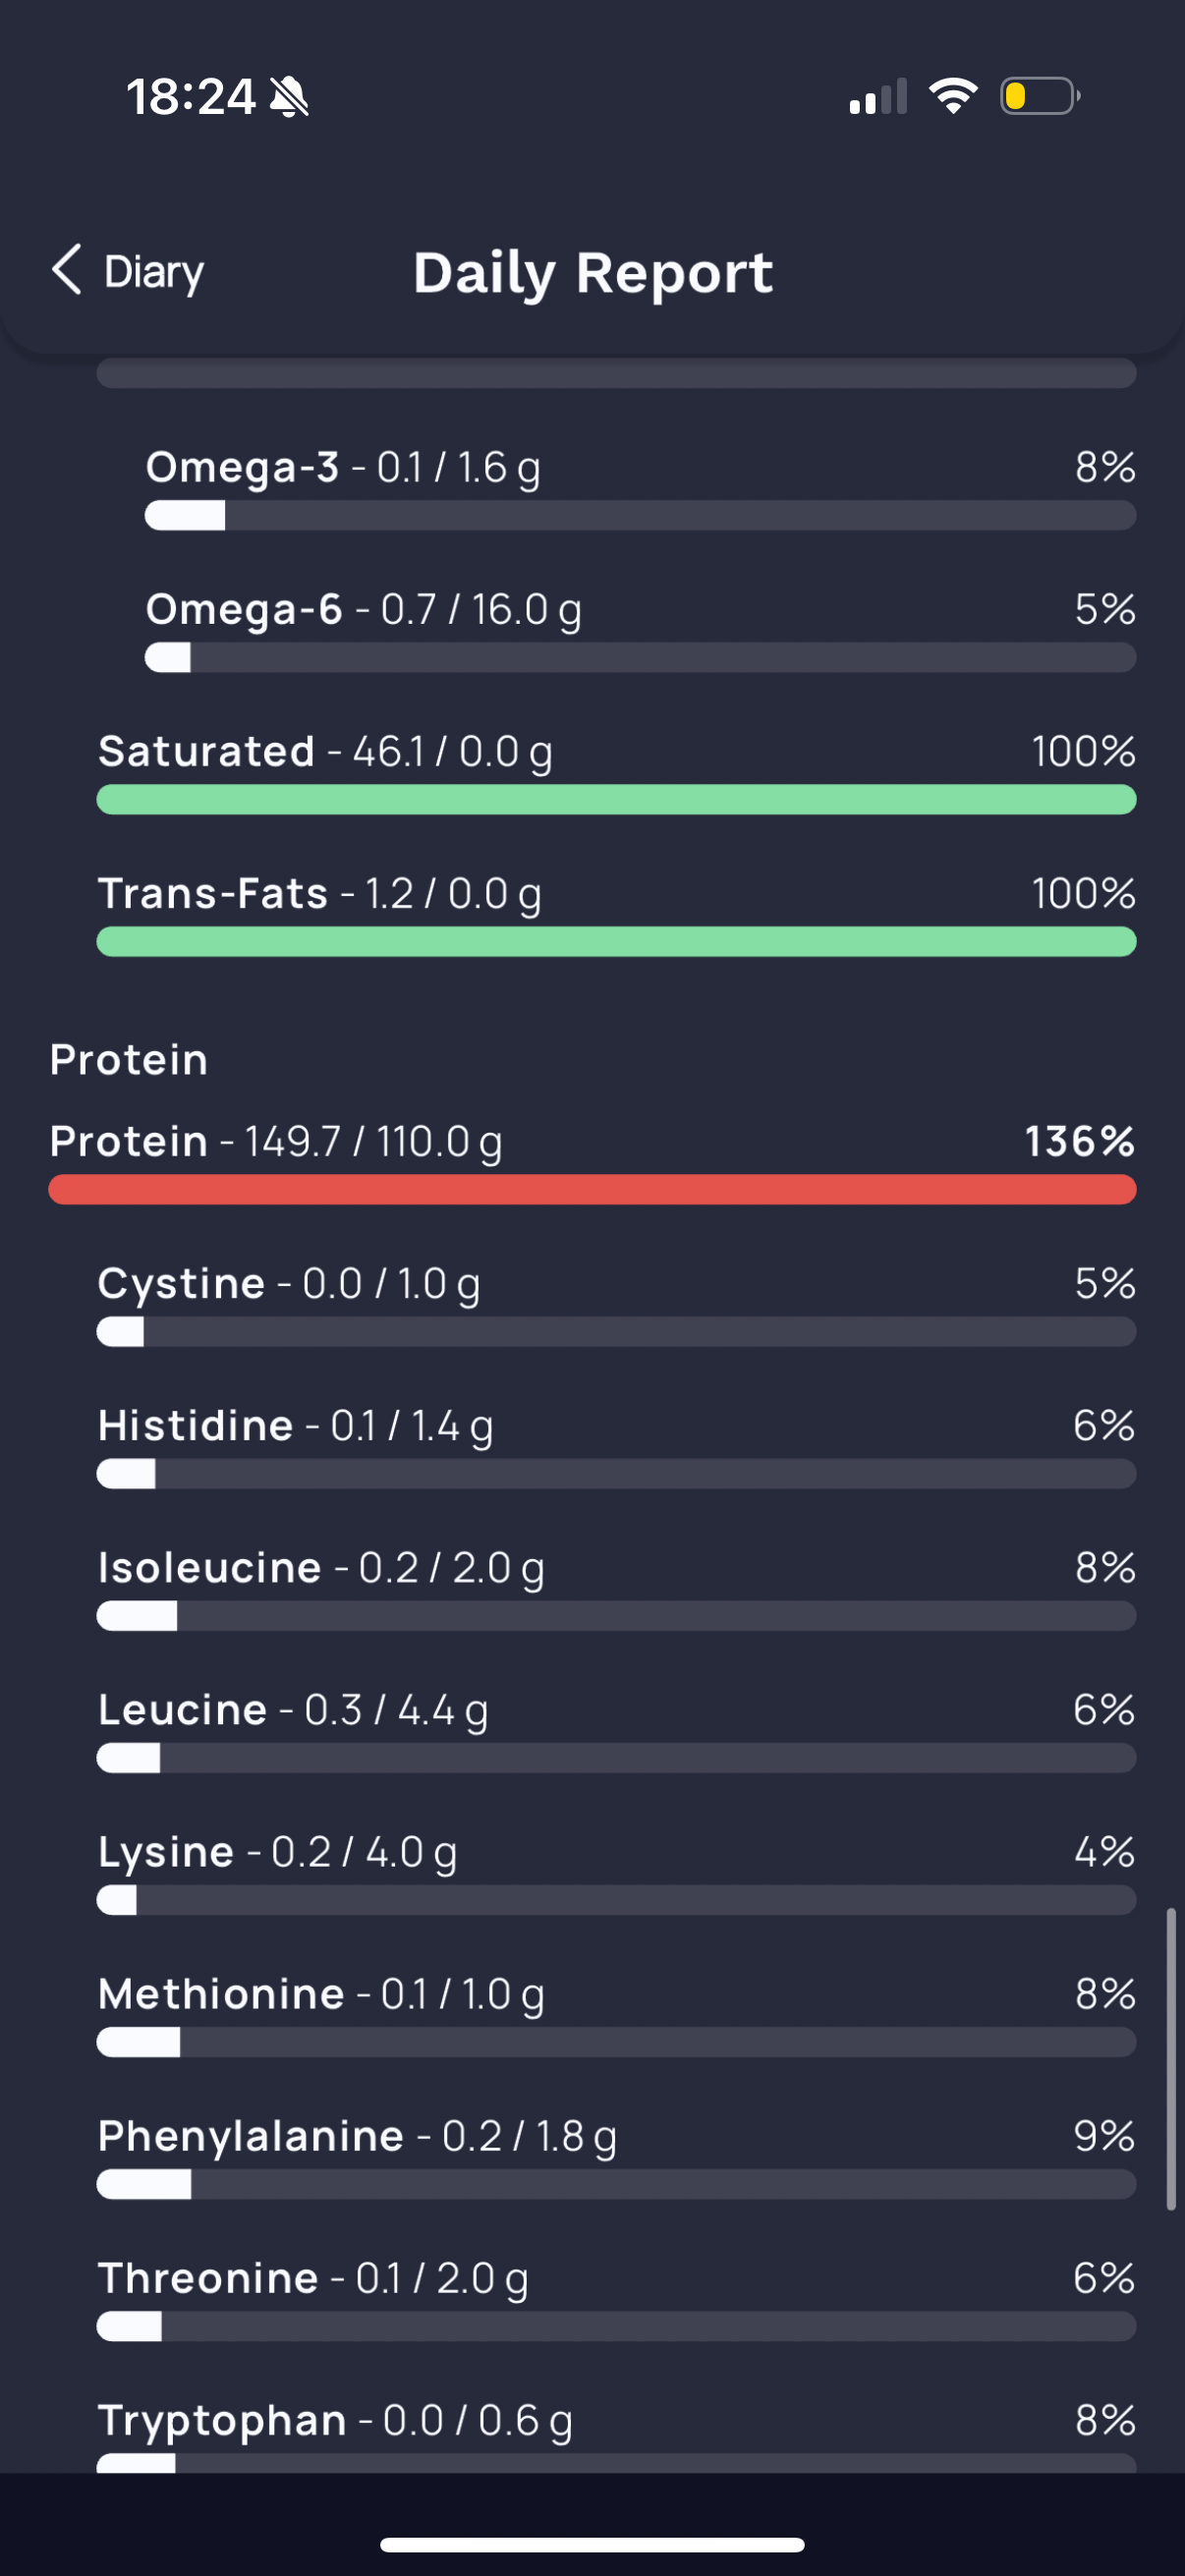
Task: Open the Methionine entry
Action: pos(616,2015)
